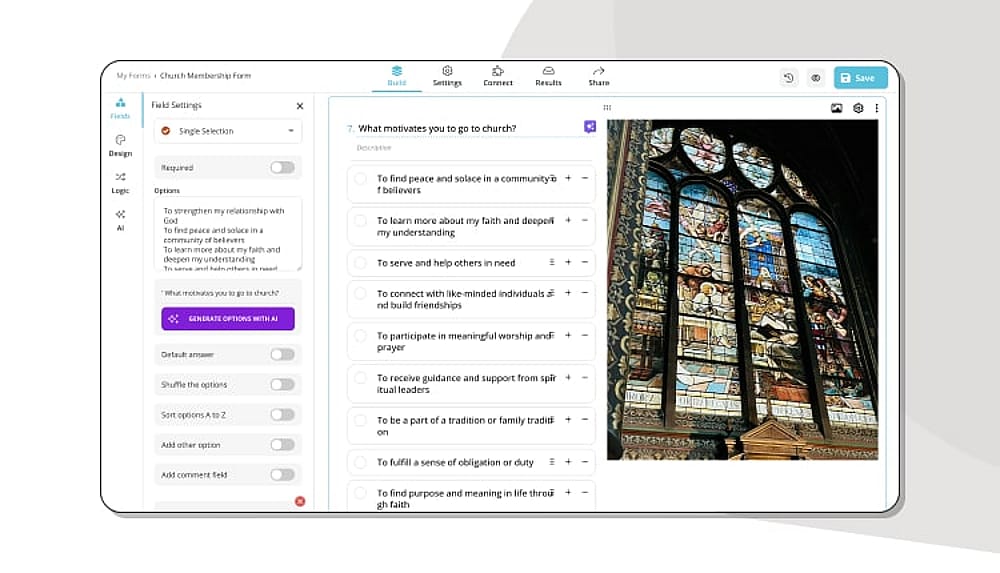The height and width of the screenshot is (573, 1000).
Task: Select radio 'To participate in meaningful worship'
Action: [360, 336]
